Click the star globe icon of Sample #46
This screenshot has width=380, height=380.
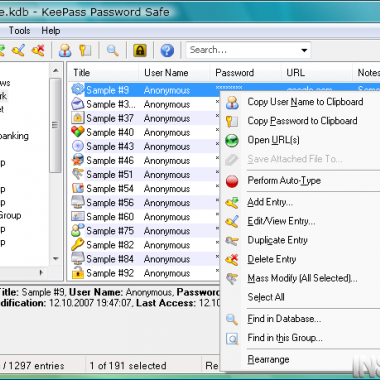(x=78, y=160)
